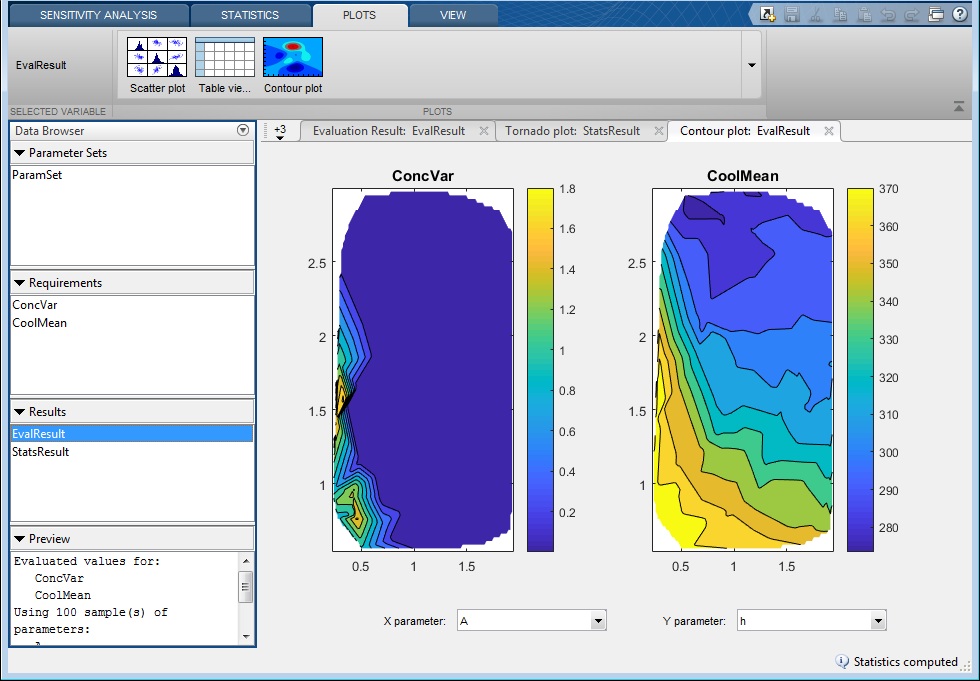980x681 pixels.
Task: Expand the plots gallery dropdown arrow
Action: tap(751, 65)
